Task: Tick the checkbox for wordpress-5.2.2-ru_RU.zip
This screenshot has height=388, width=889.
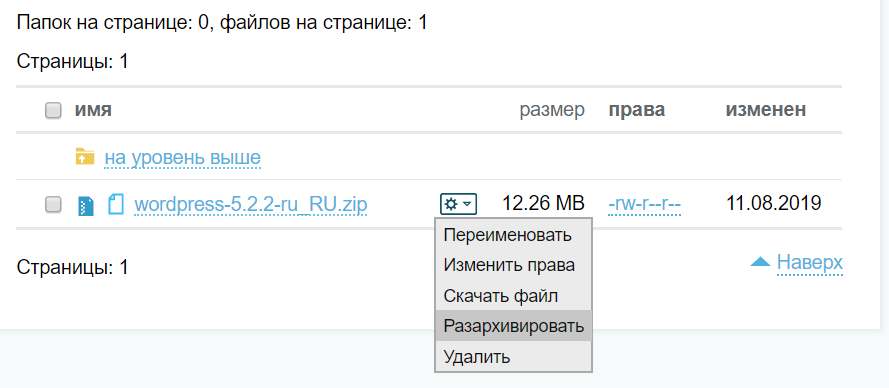Action: pyautogui.click(x=53, y=204)
